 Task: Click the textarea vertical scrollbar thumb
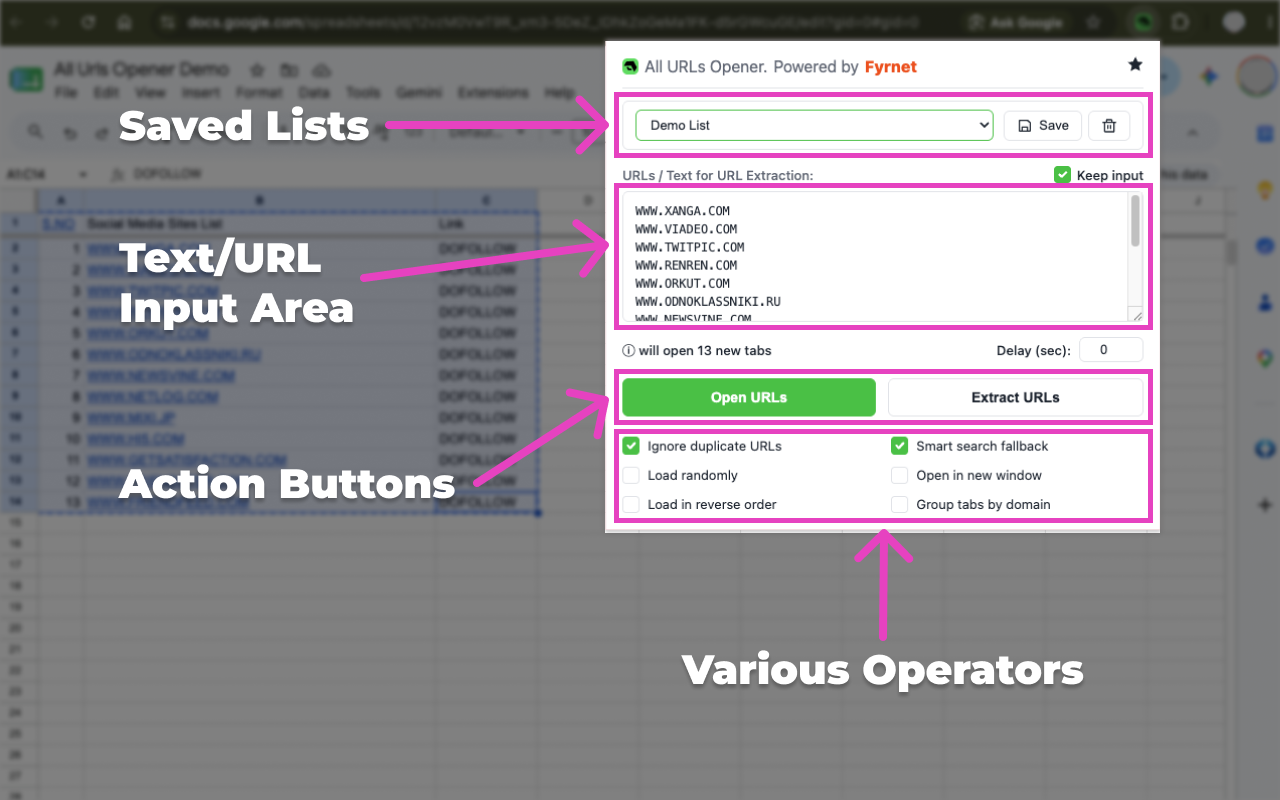[1135, 220]
